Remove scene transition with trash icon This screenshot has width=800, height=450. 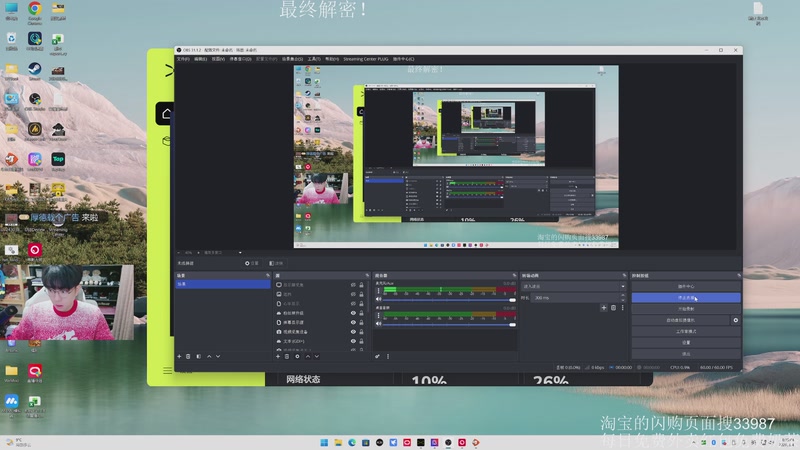point(613,308)
